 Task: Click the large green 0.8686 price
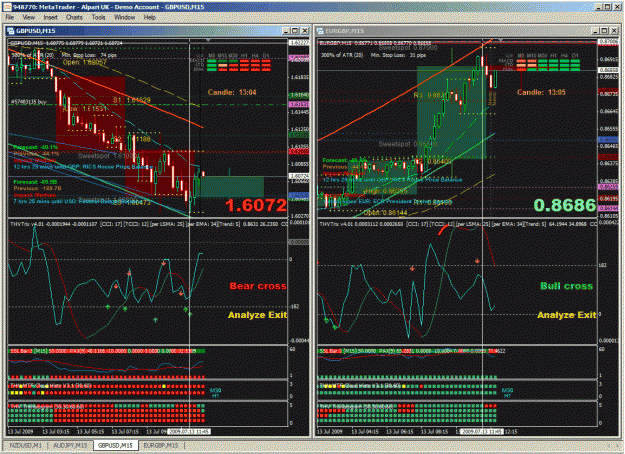(x=565, y=205)
